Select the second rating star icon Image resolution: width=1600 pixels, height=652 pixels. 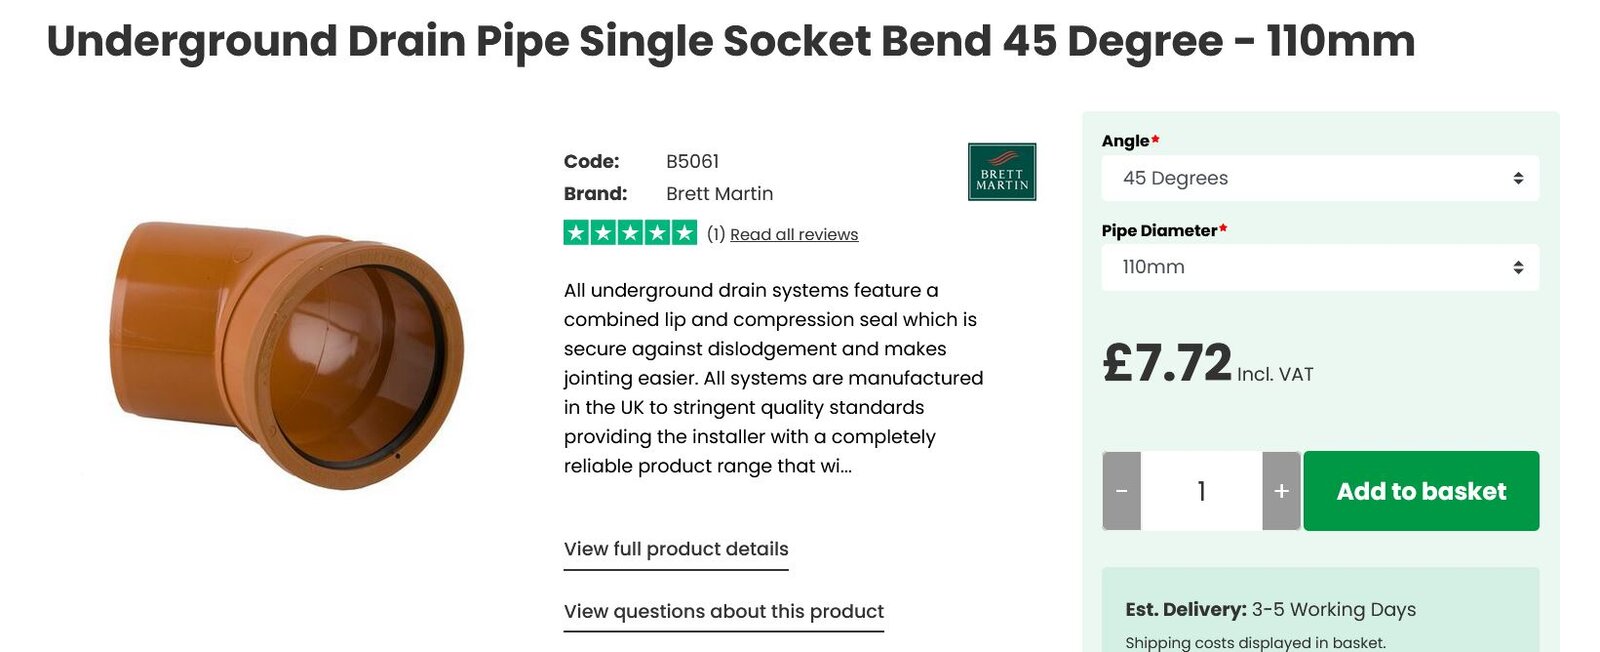coord(601,233)
